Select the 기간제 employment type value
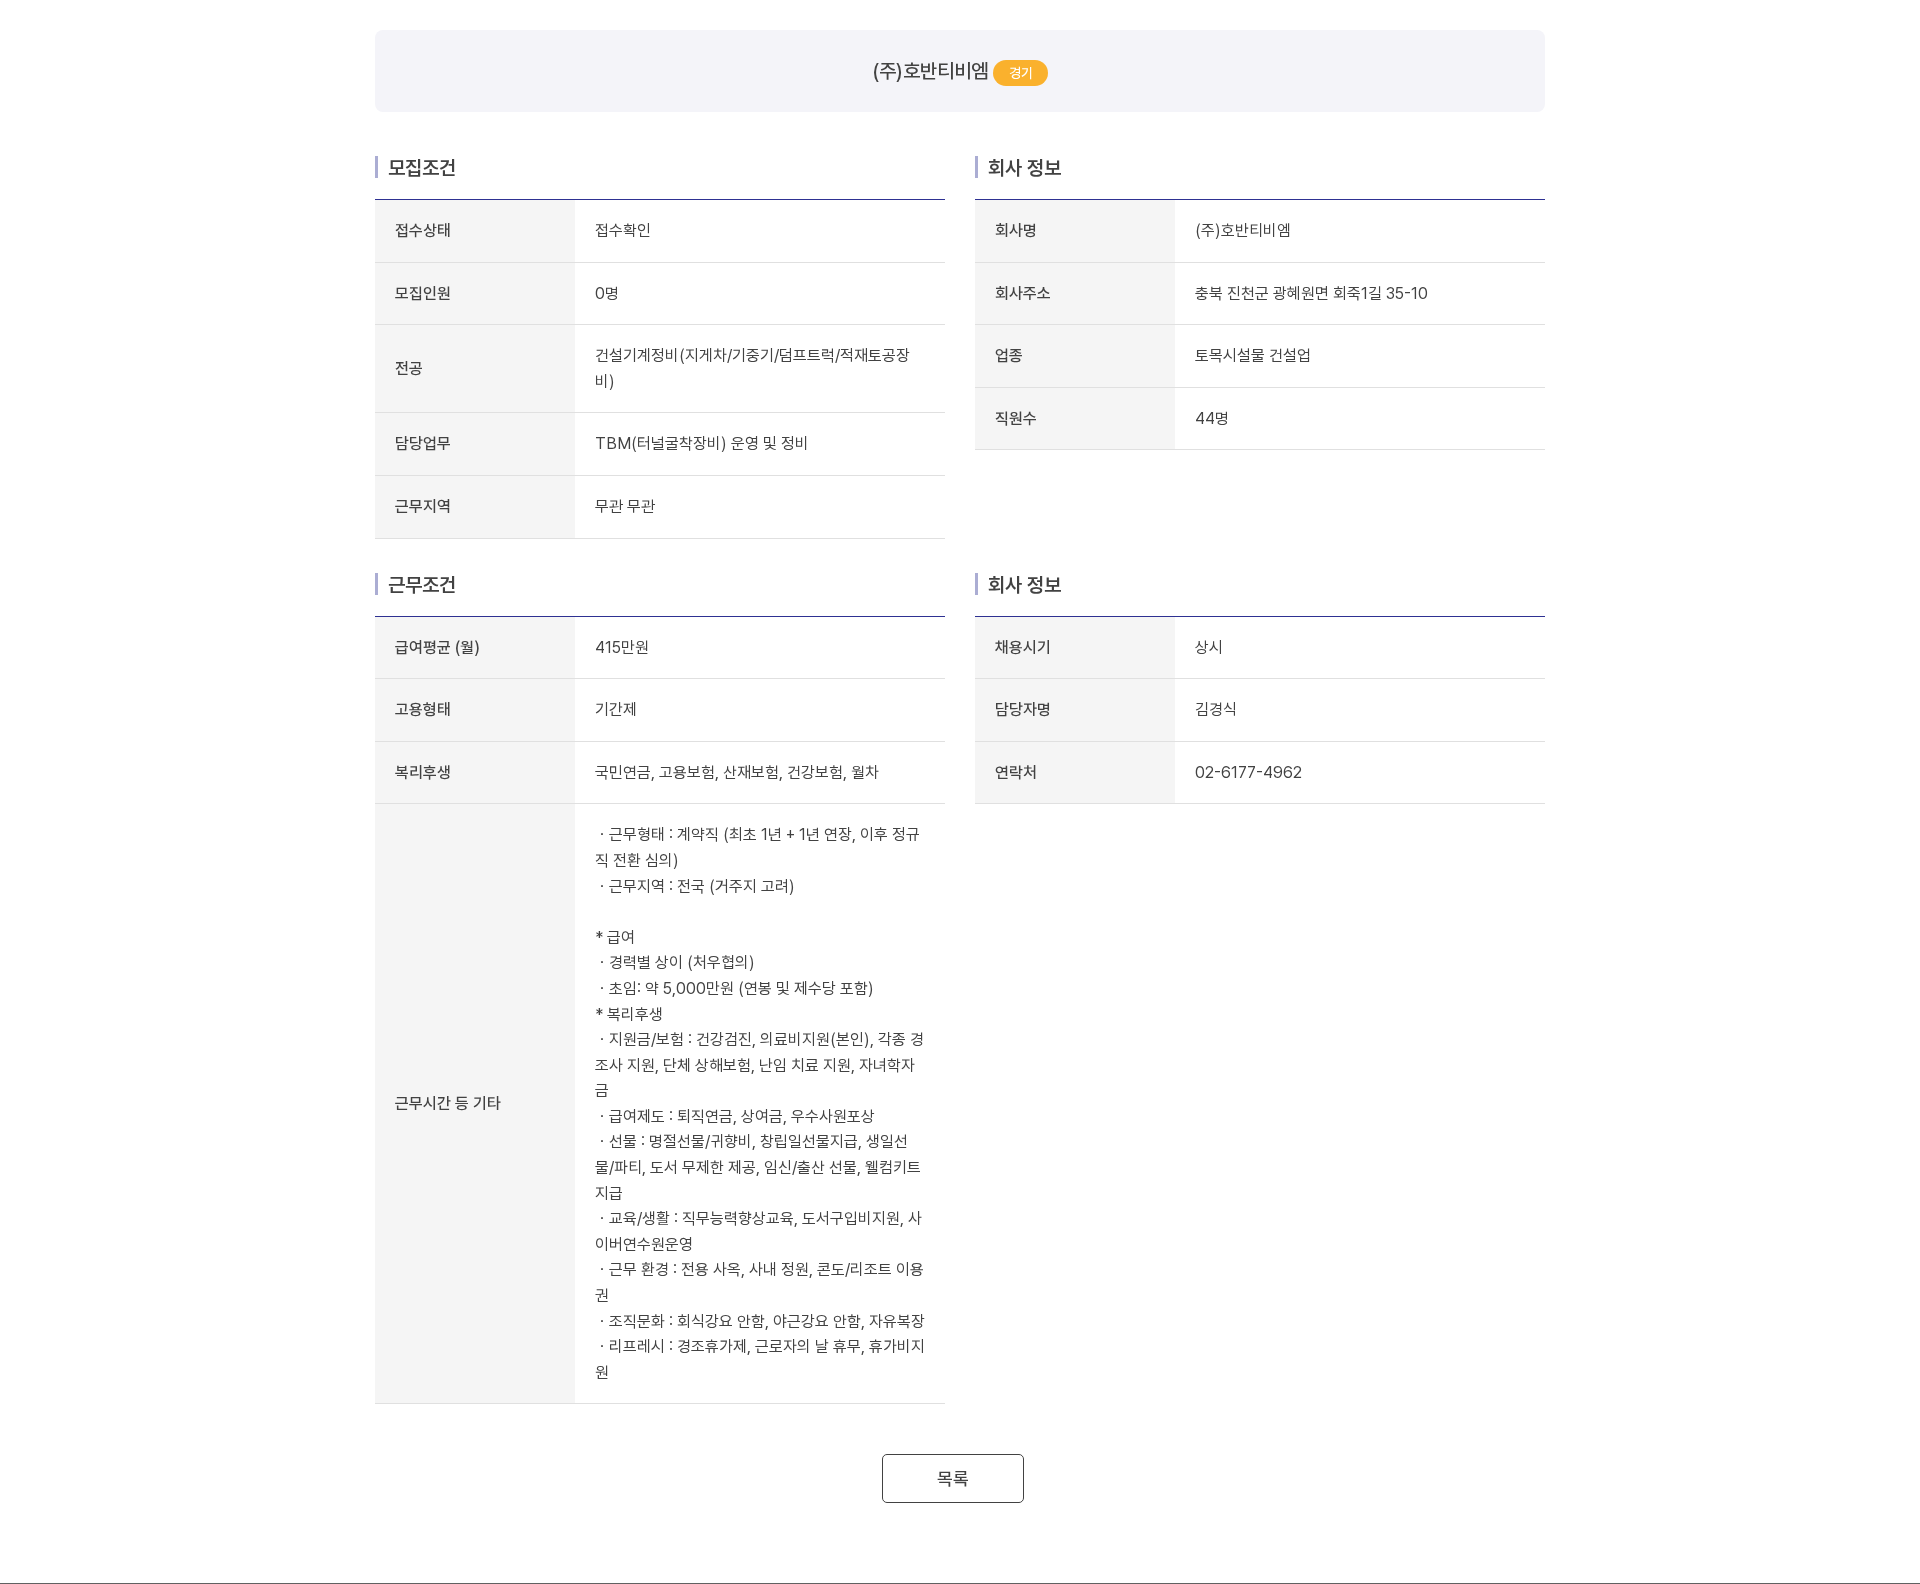This screenshot has width=1920, height=1584. point(616,710)
